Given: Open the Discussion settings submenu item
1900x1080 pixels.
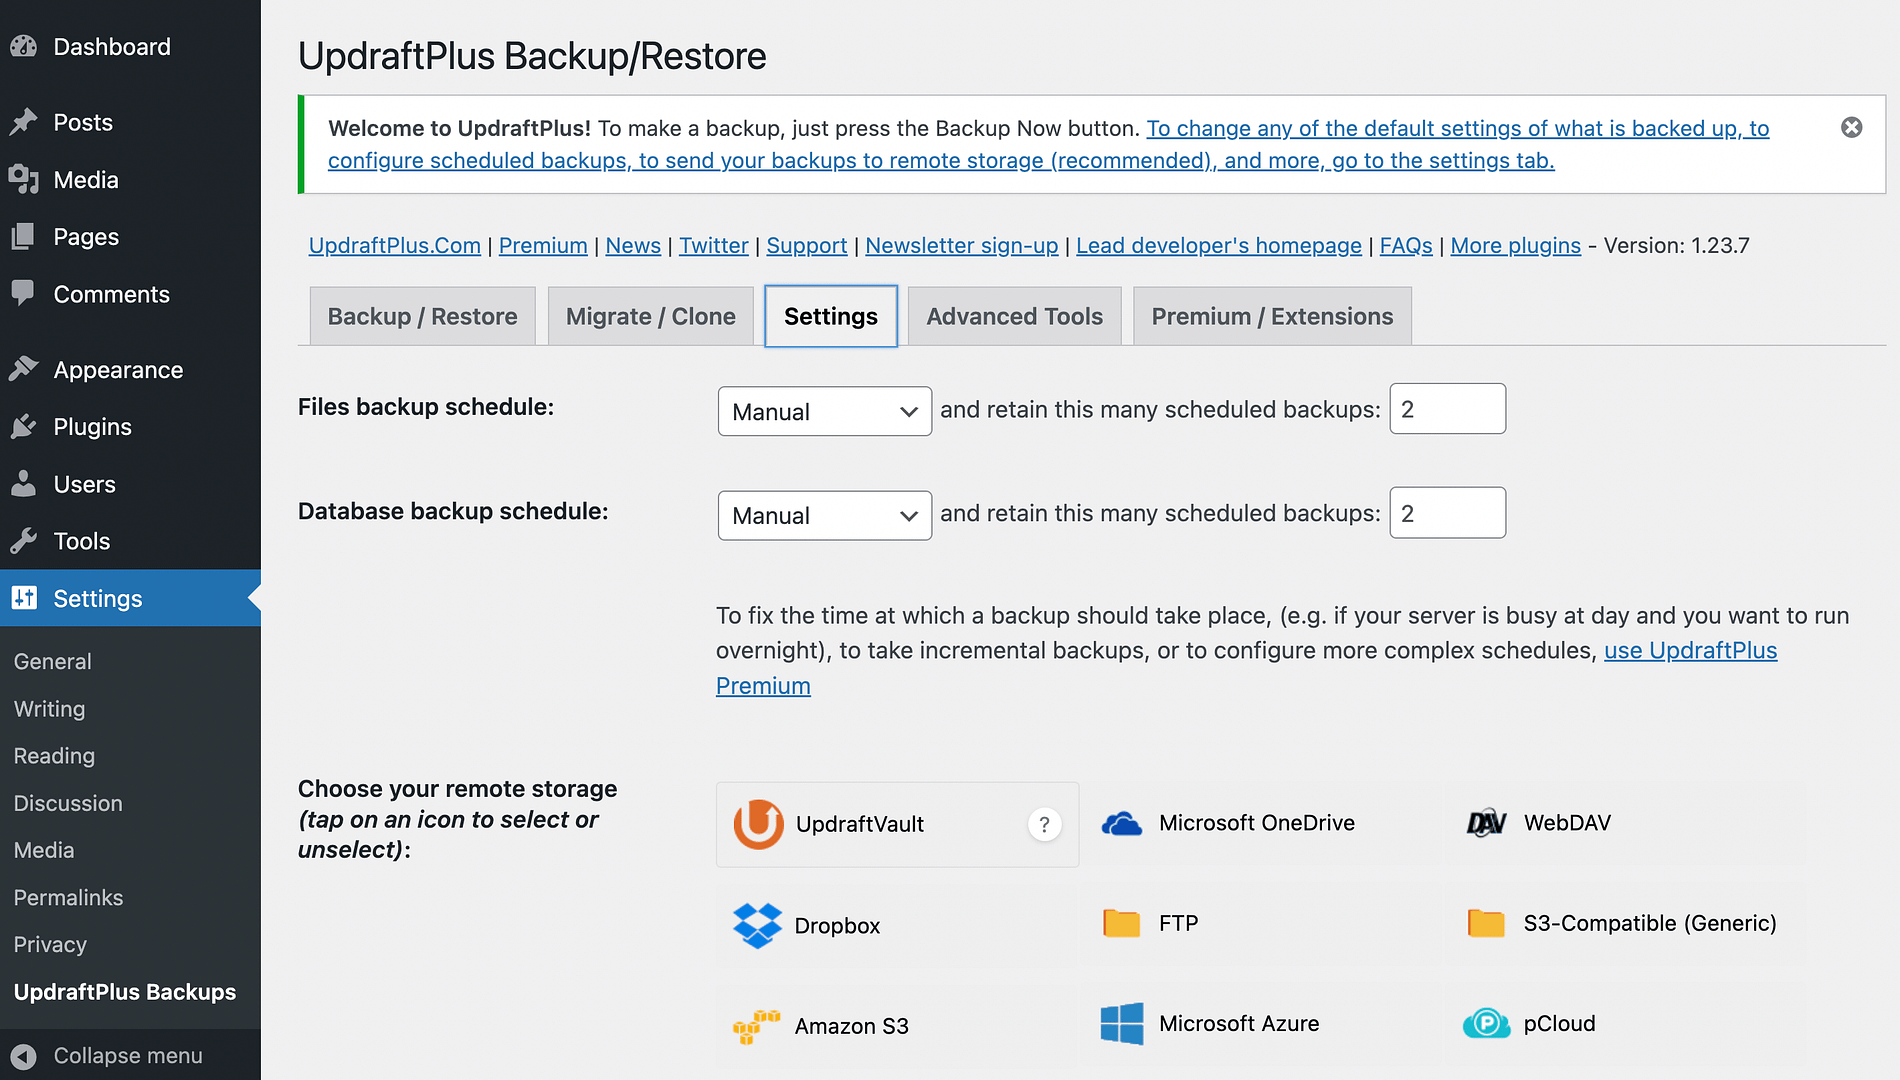Looking at the screenshot, I should click(x=68, y=803).
